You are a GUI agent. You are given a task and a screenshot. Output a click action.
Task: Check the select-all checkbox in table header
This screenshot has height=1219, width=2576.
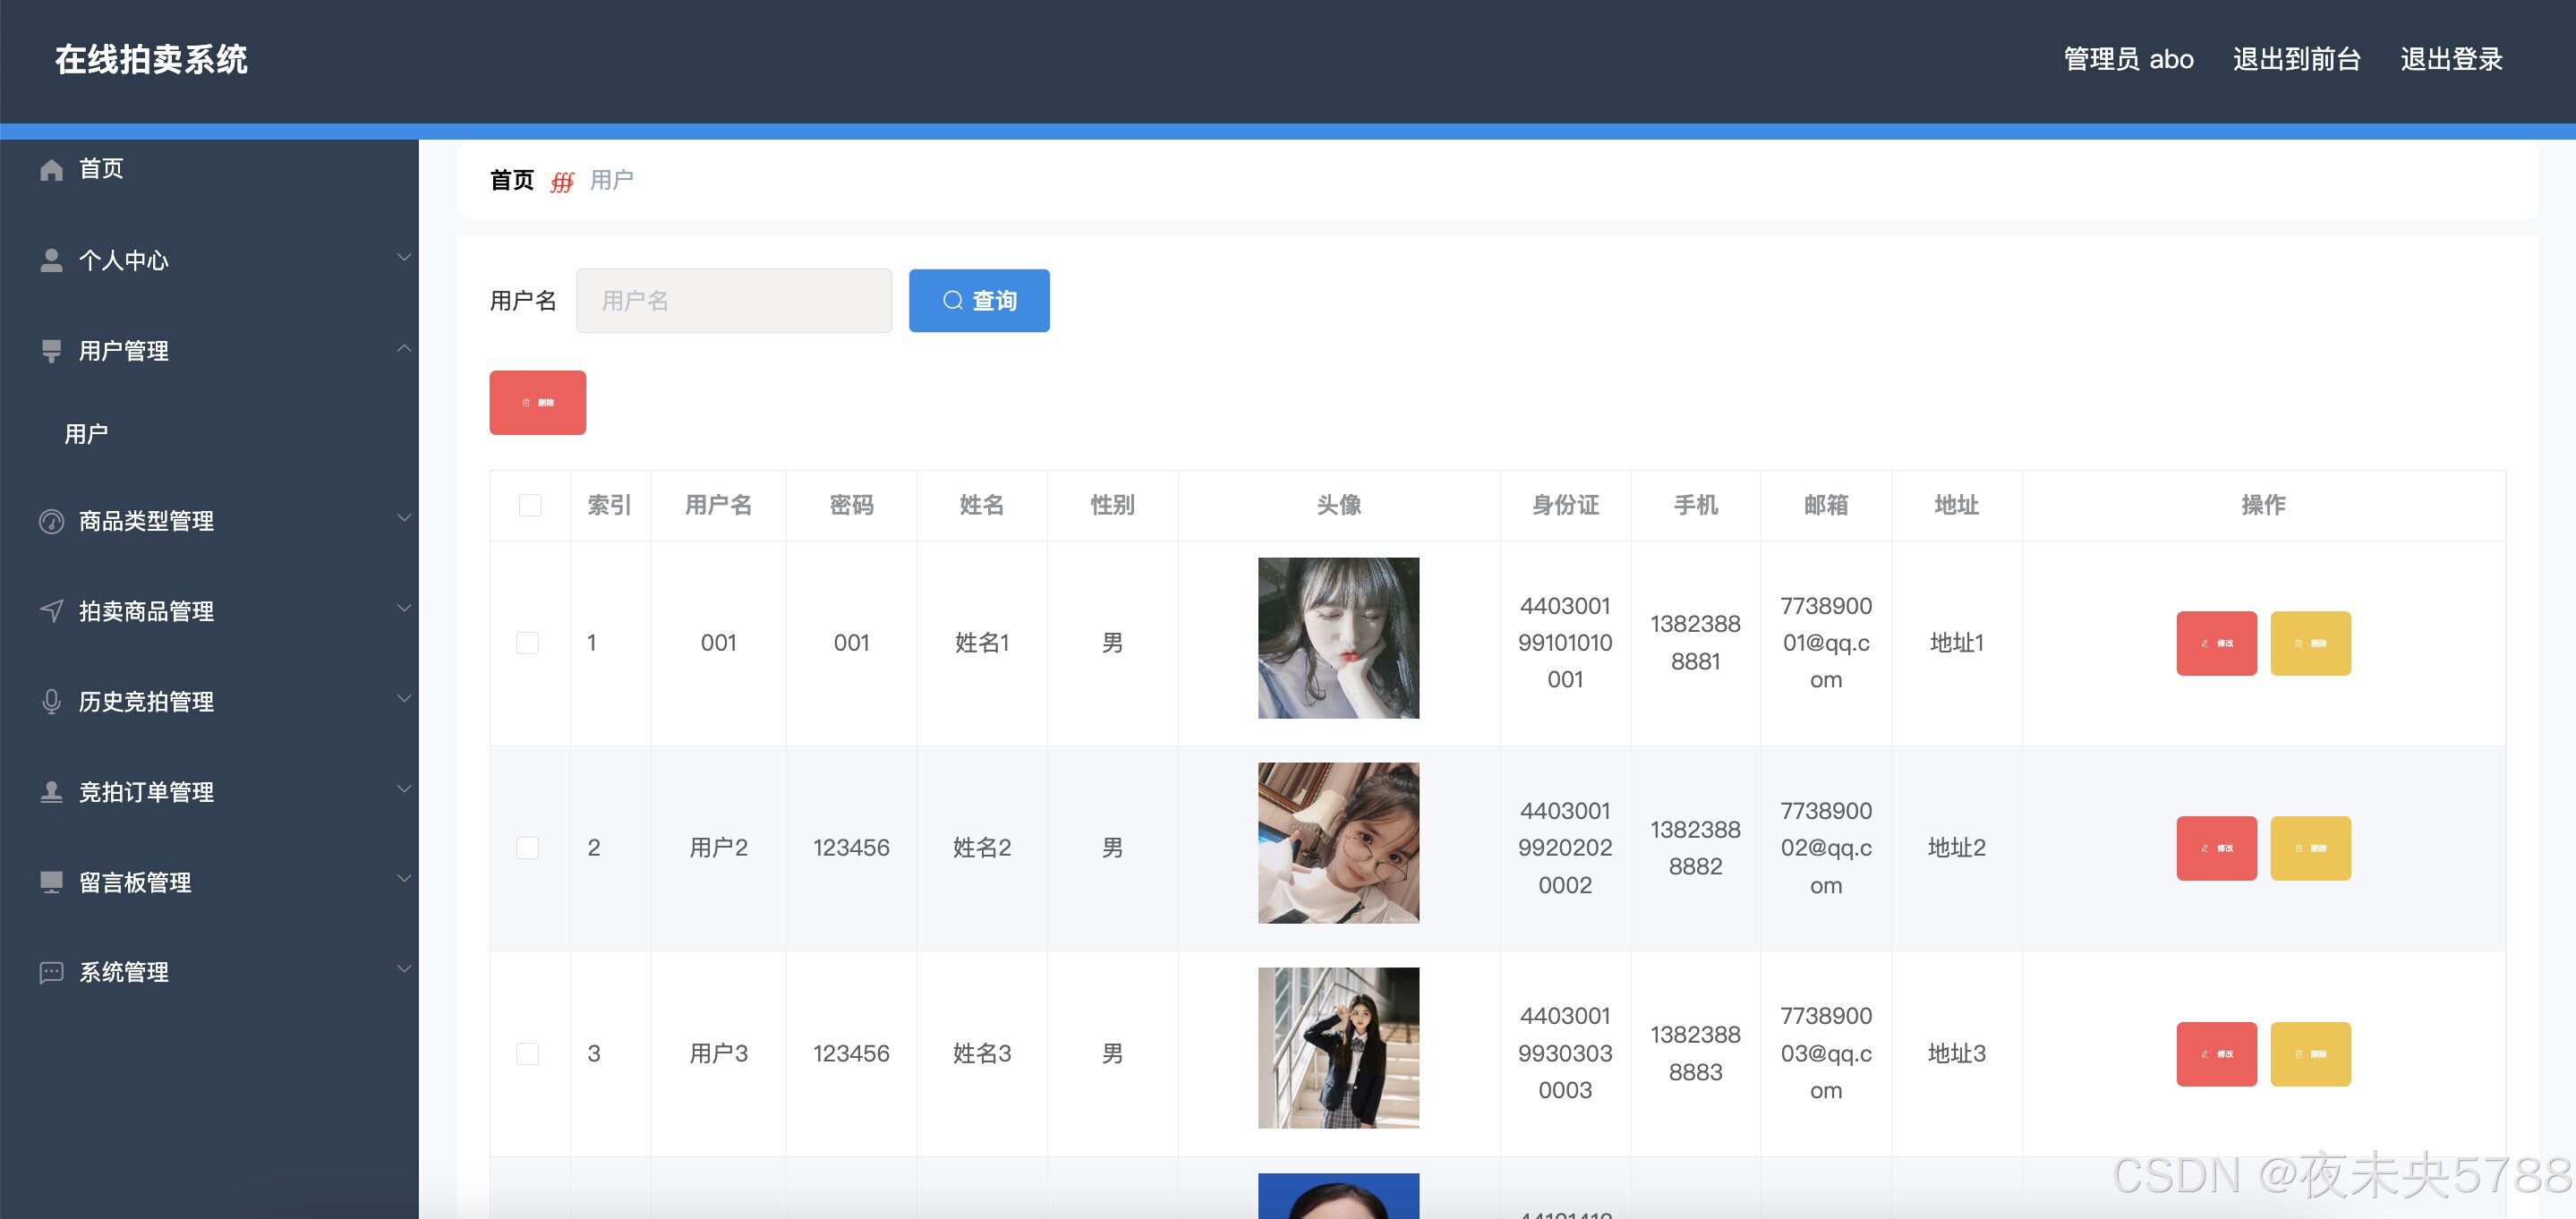click(530, 505)
